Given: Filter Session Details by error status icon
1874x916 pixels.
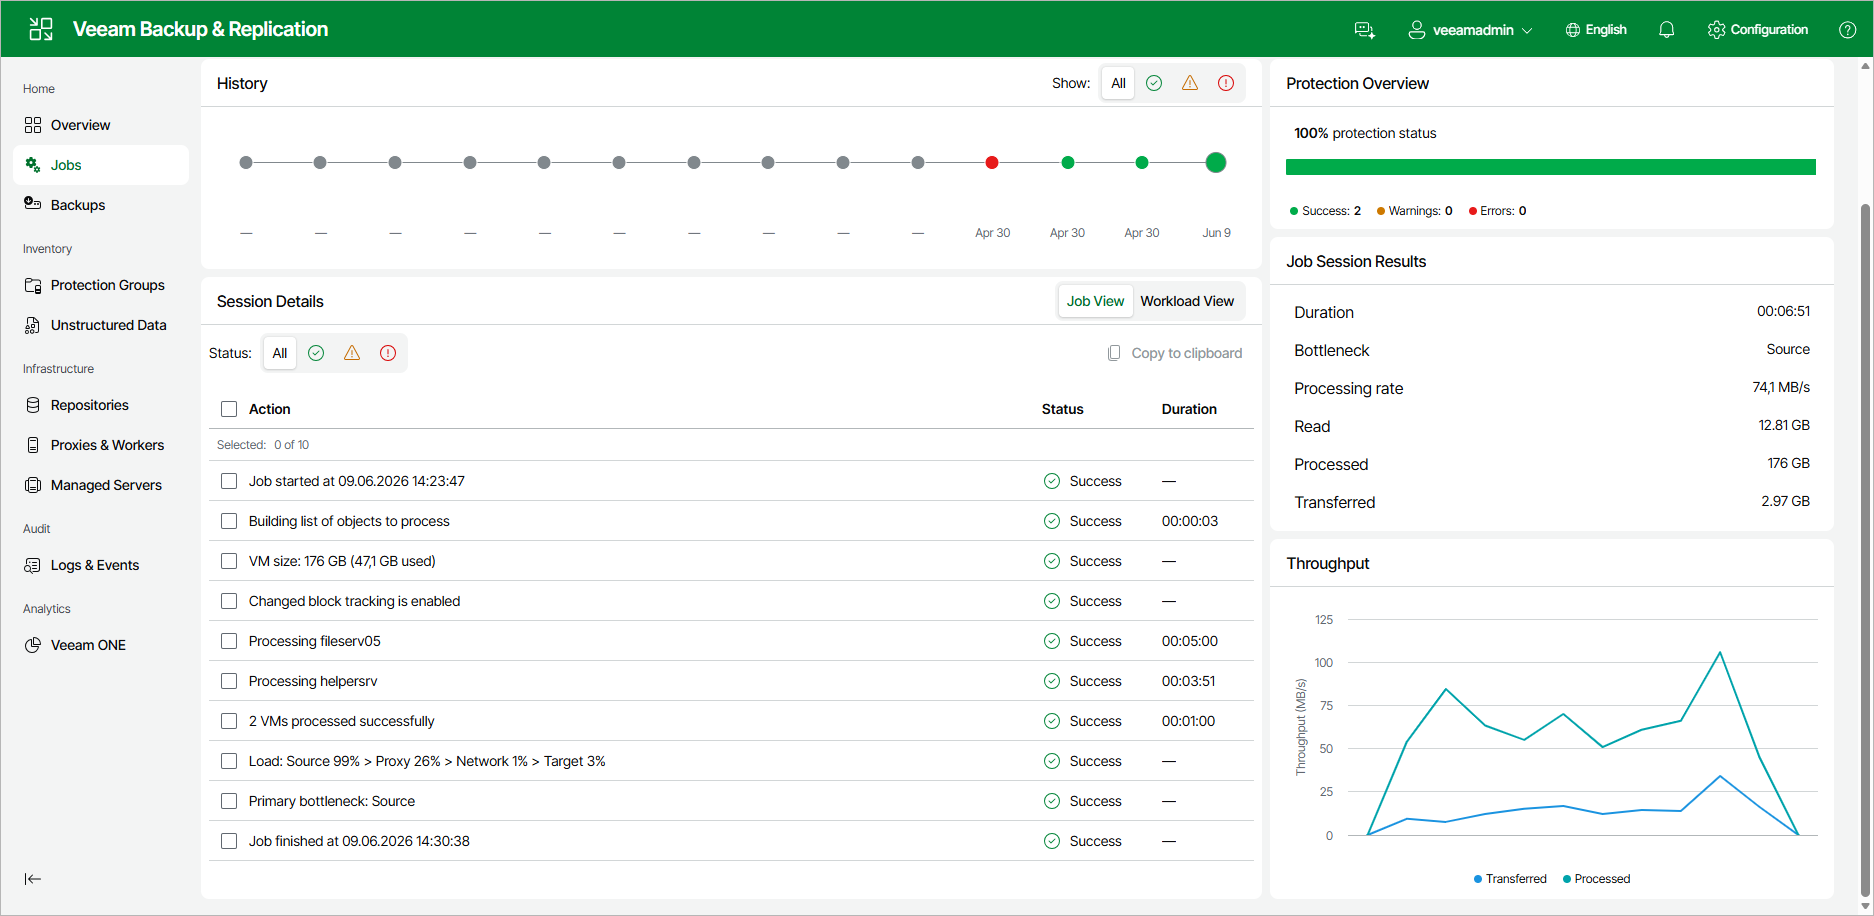Looking at the screenshot, I should (388, 353).
